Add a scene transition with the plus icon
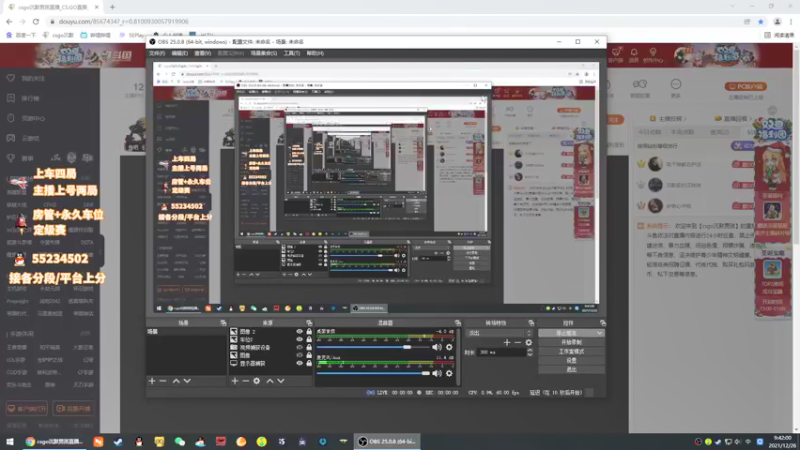The image size is (800, 450). pos(507,342)
